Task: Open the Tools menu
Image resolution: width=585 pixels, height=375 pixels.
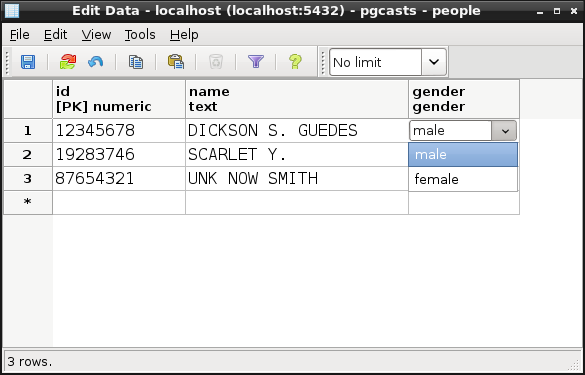Action: (140, 35)
